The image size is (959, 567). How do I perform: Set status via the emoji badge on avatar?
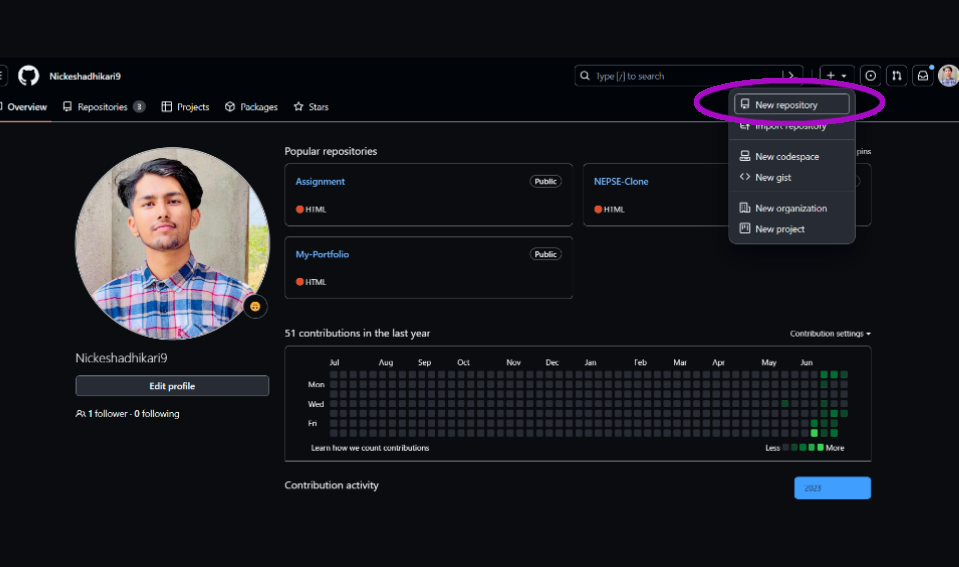tap(255, 306)
